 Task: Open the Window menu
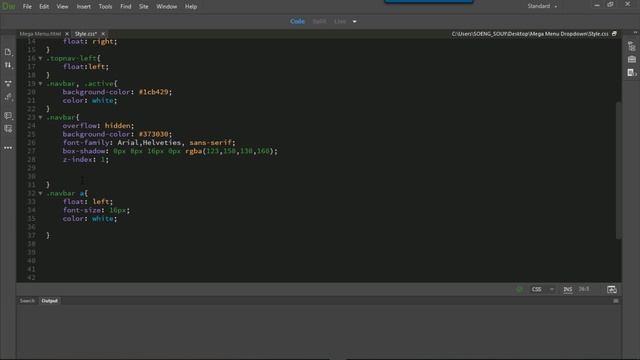click(167, 7)
